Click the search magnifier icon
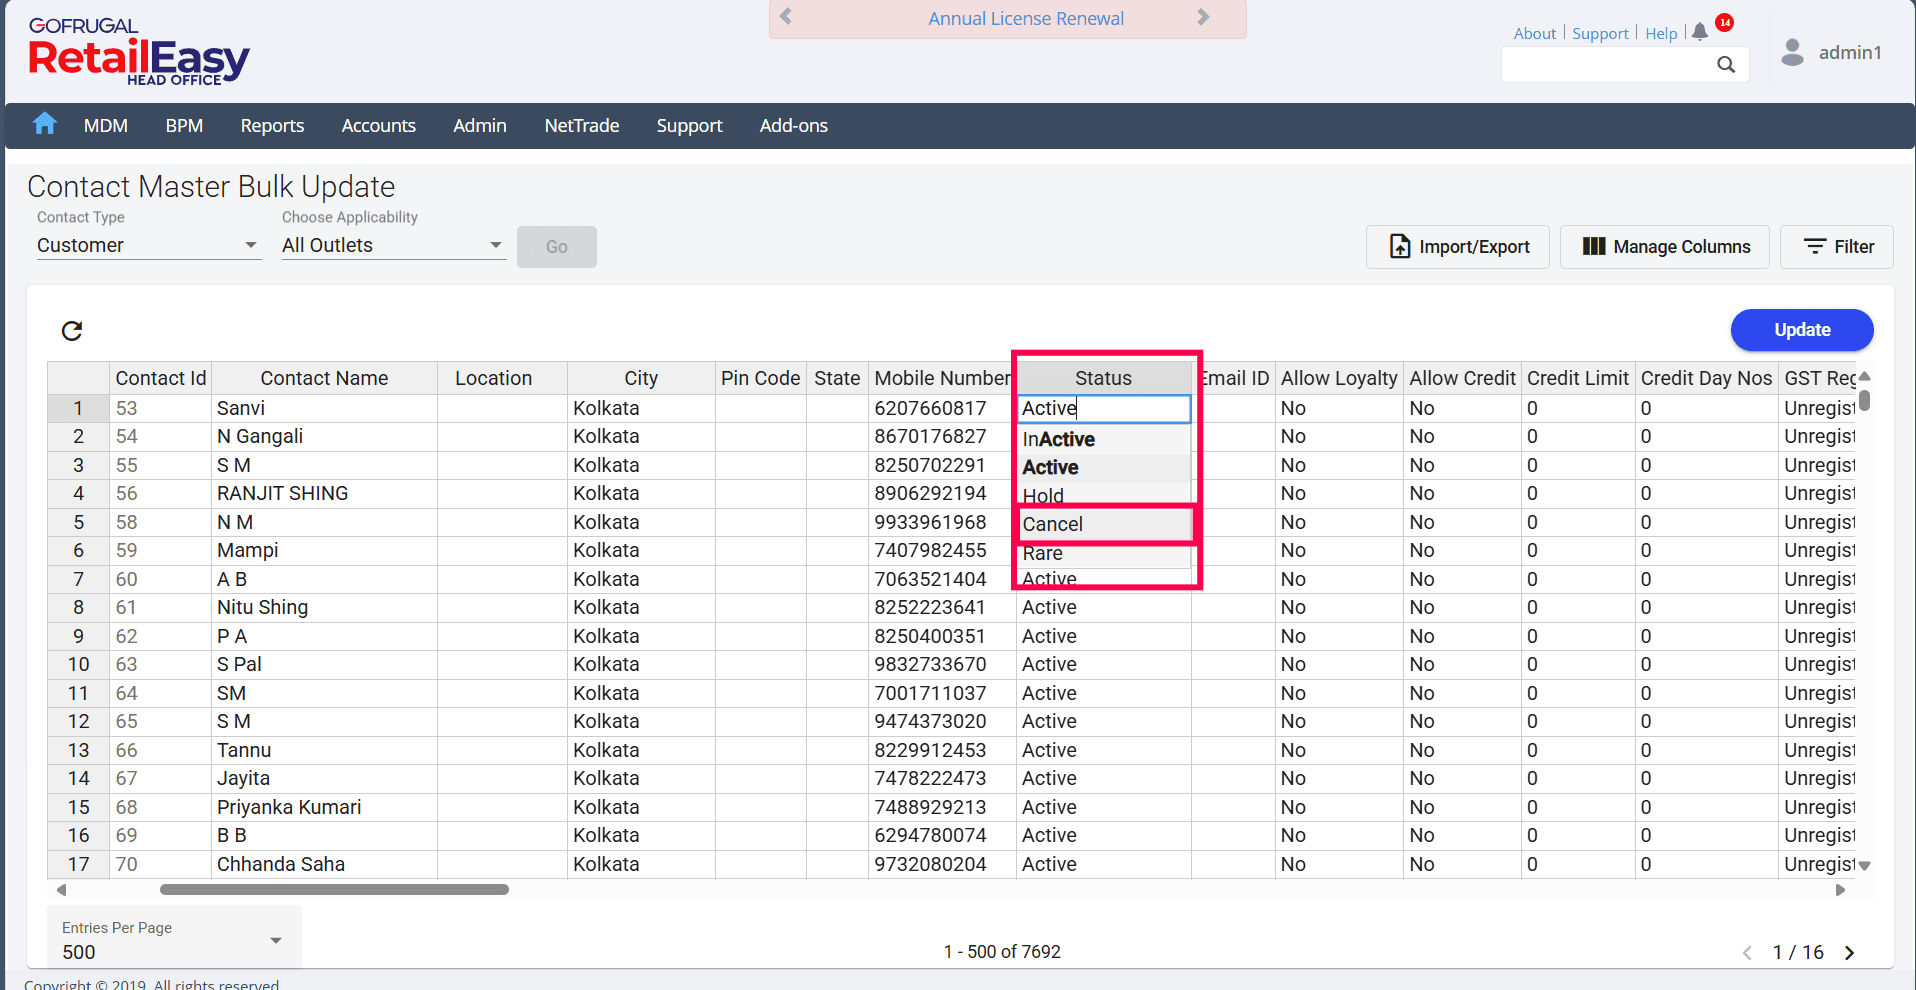 click(1726, 65)
